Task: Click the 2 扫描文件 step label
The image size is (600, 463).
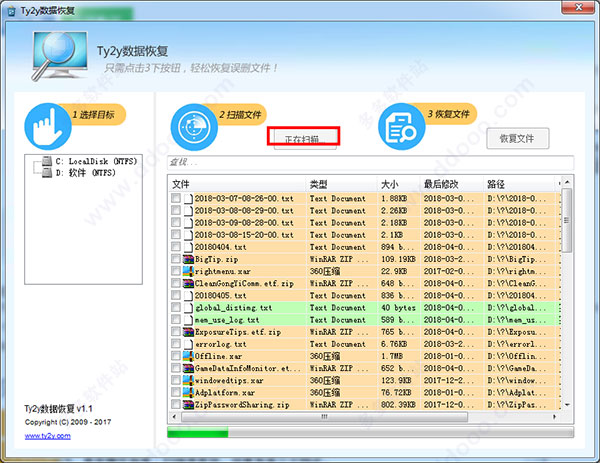Action: point(240,114)
